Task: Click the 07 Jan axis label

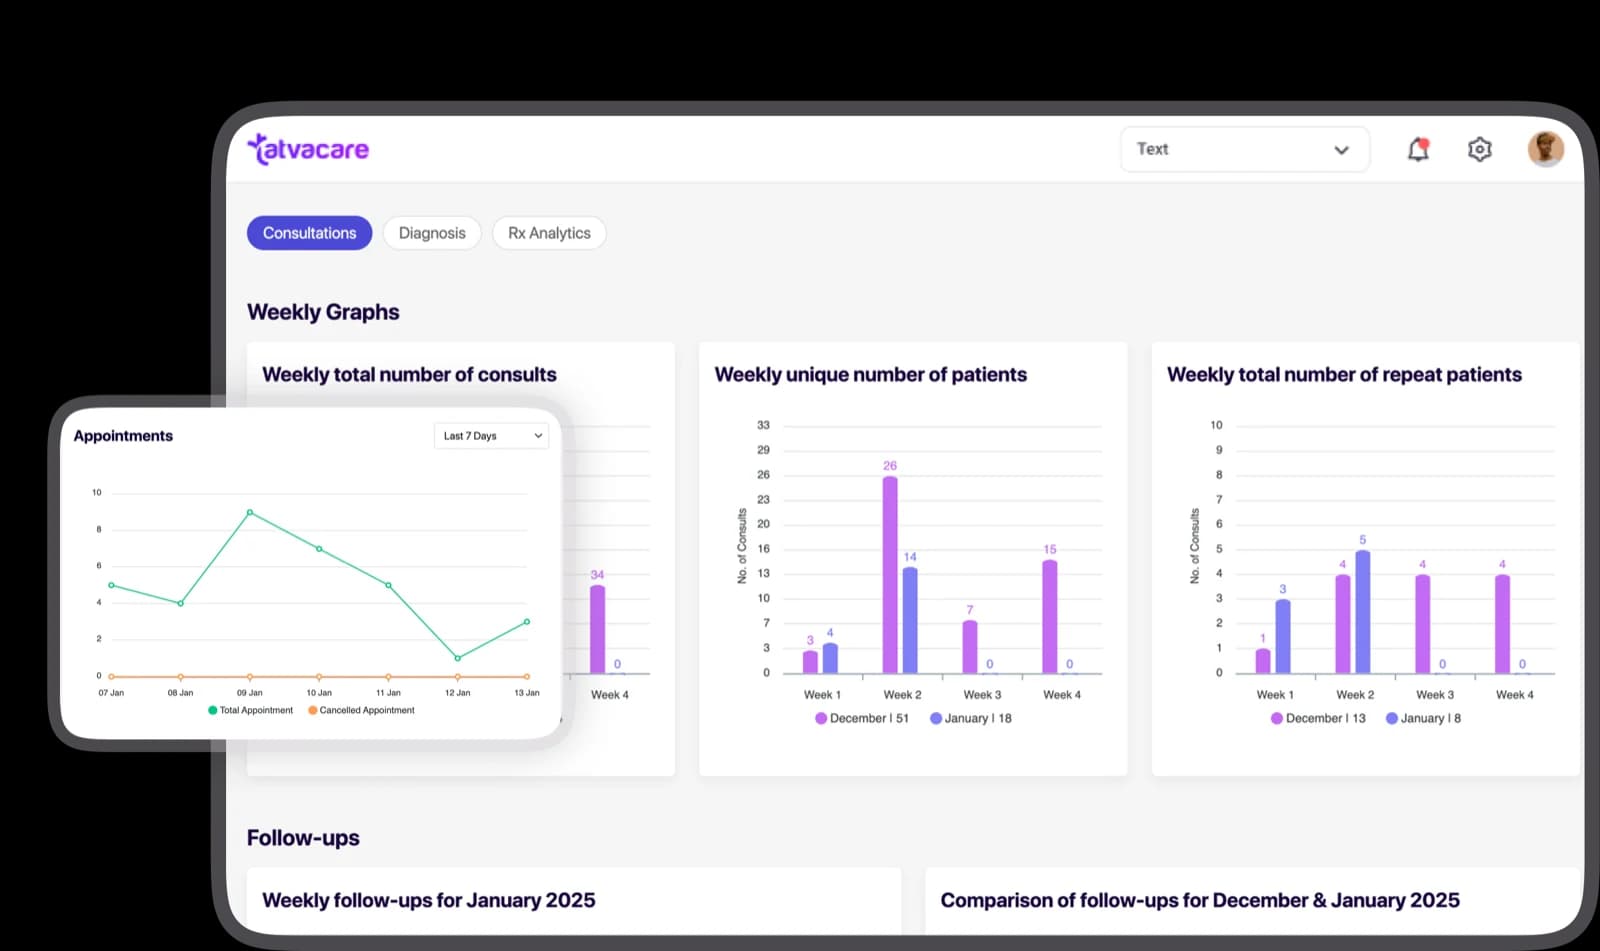Action: coord(111,693)
